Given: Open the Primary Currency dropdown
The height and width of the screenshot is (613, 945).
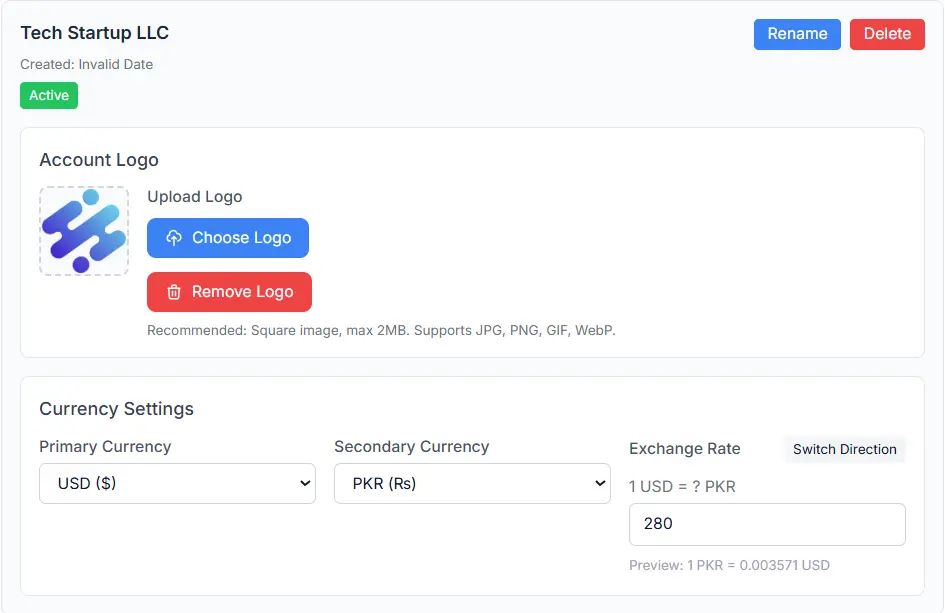Looking at the screenshot, I should coord(177,483).
